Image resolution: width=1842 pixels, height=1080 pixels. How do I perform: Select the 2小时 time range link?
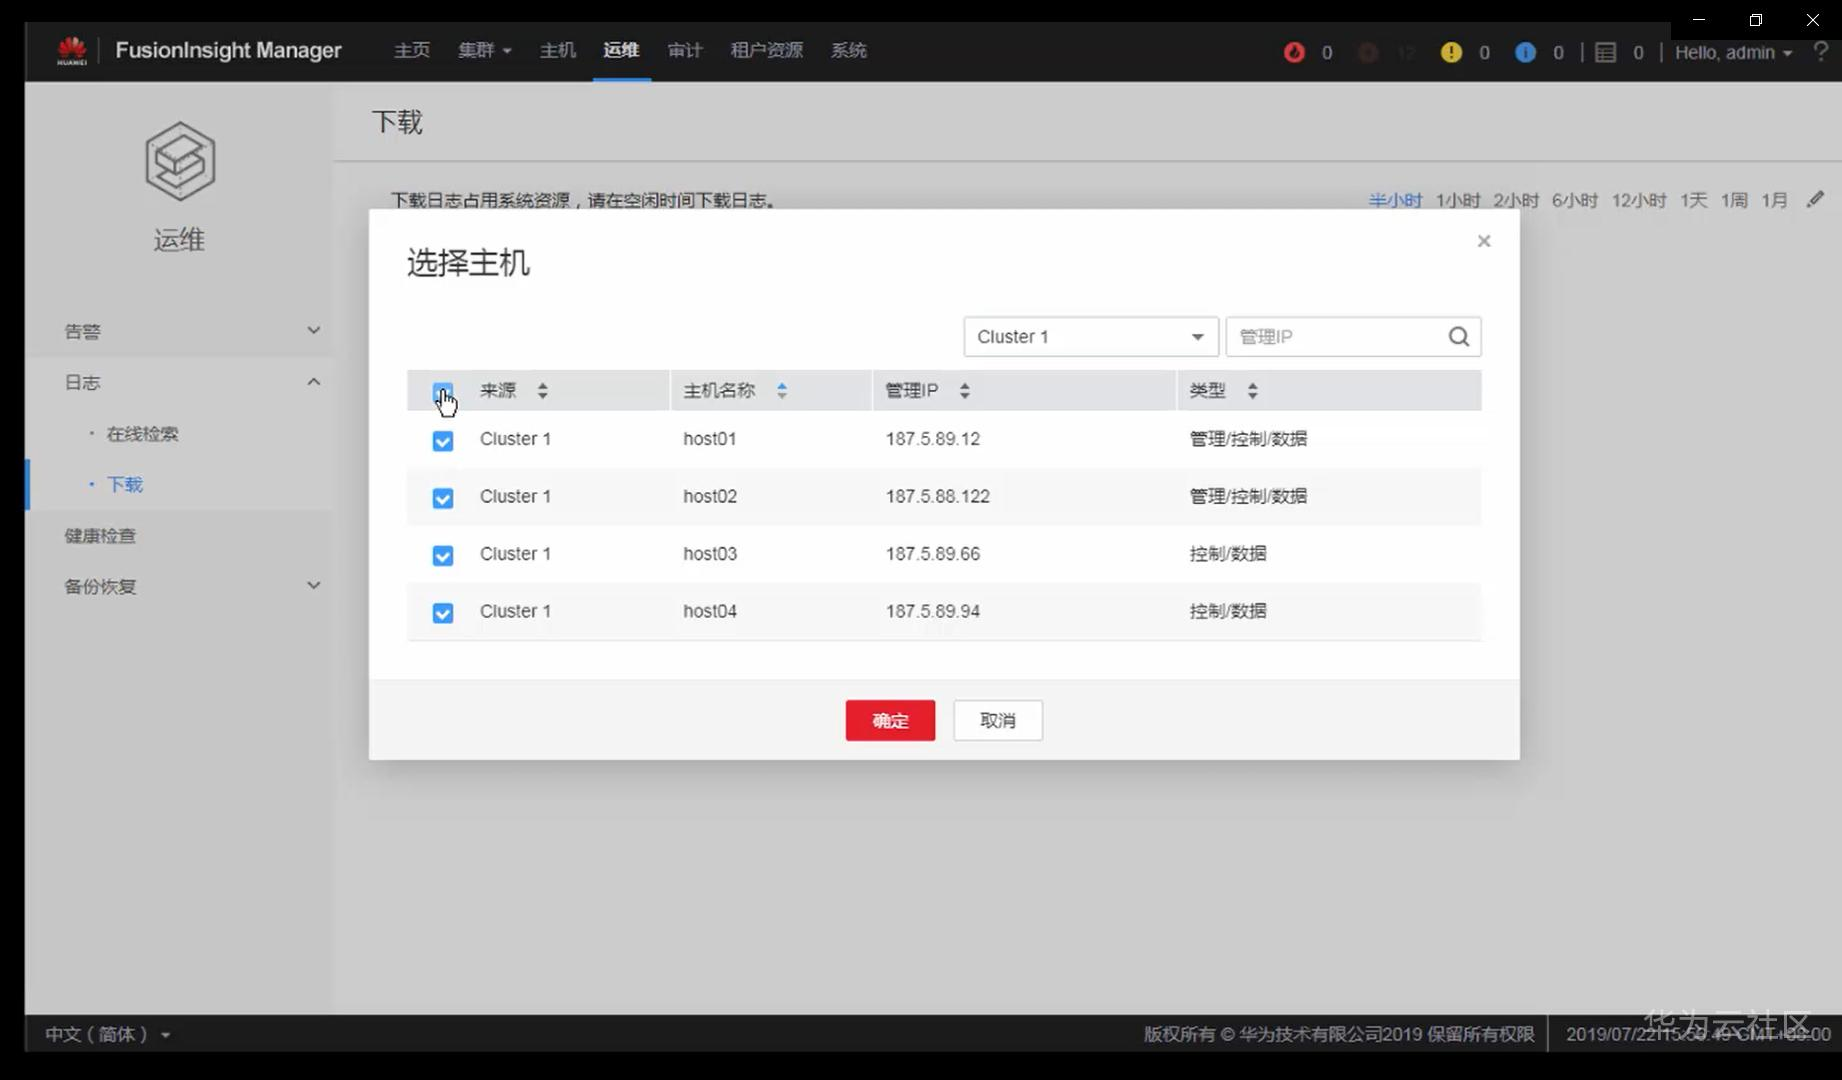(x=1516, y=200)
